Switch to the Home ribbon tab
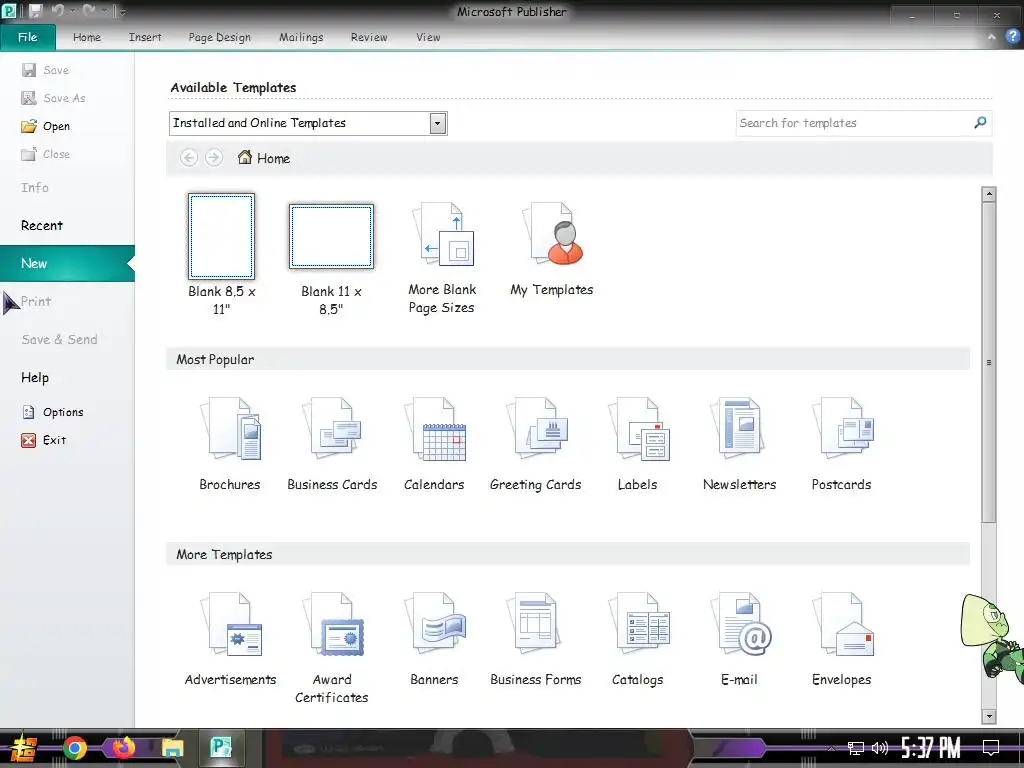Screen dimensions: 1024x768 coord(87,37)
